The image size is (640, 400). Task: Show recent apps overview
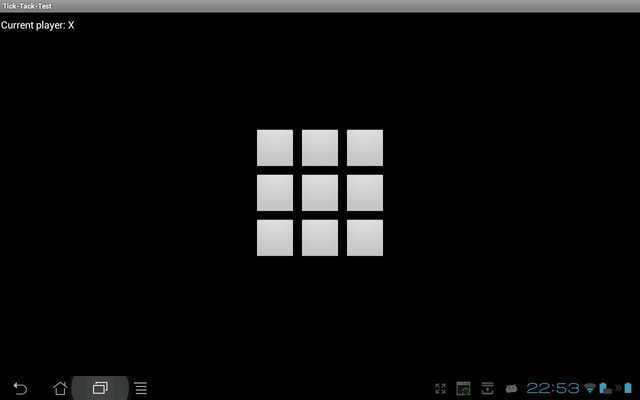coord(100,388)
